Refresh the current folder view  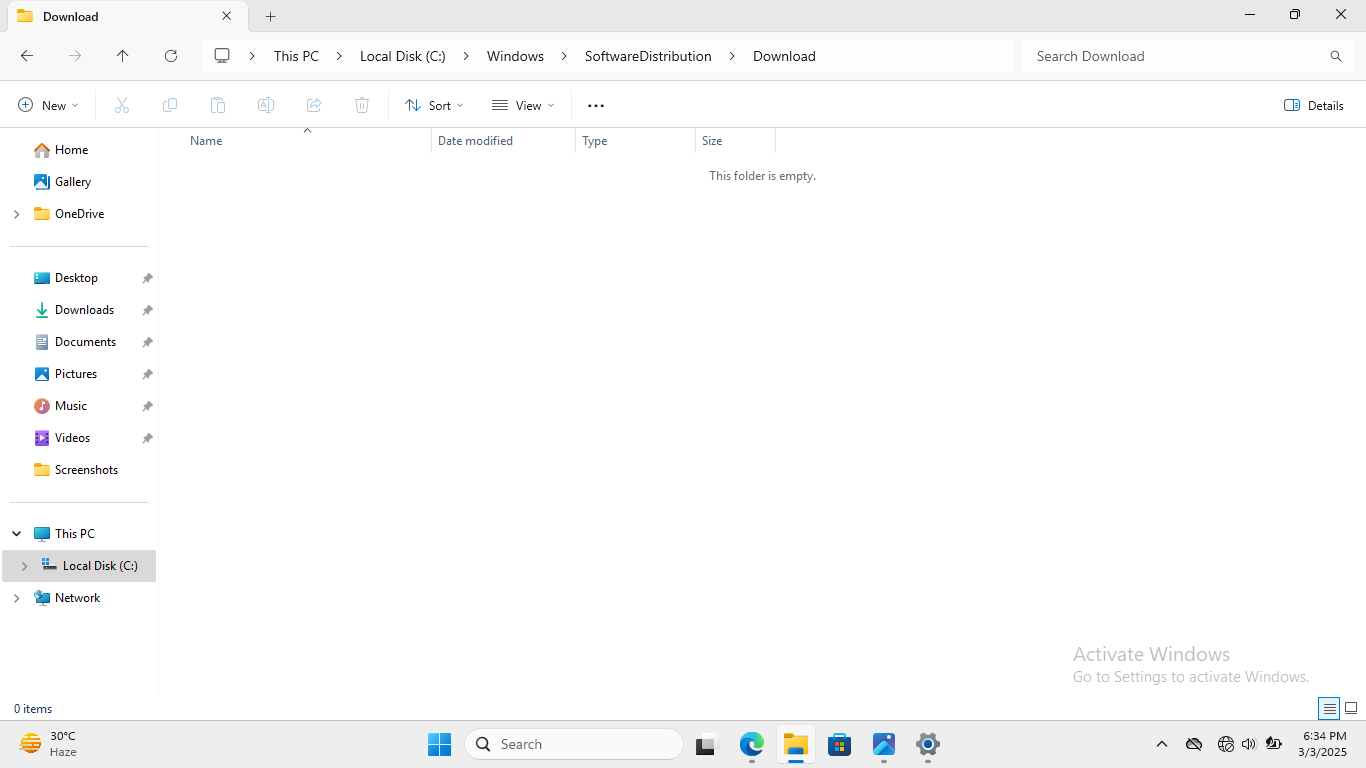point(170,56)
